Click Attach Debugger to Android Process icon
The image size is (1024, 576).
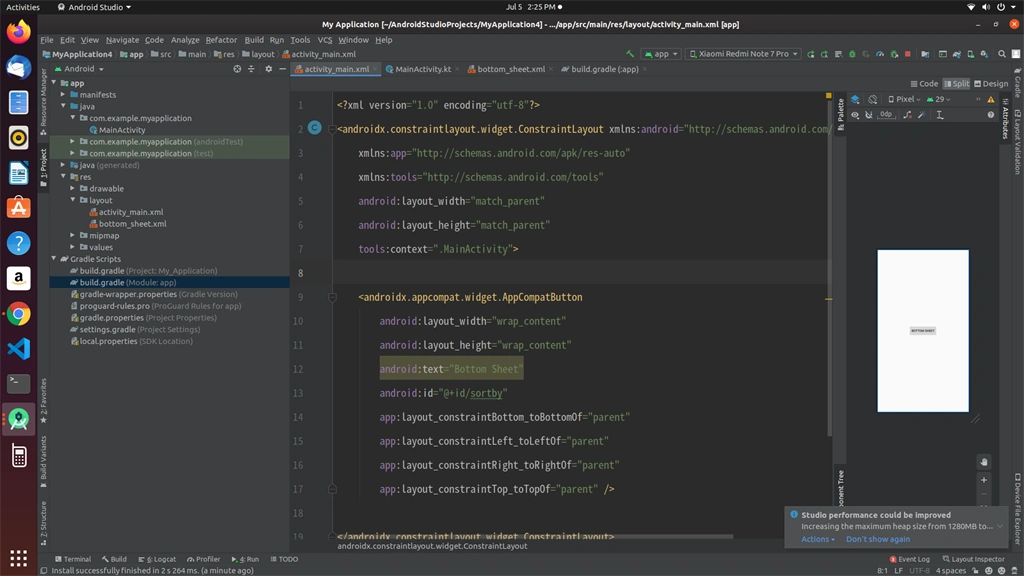click(x=894, y=54)
